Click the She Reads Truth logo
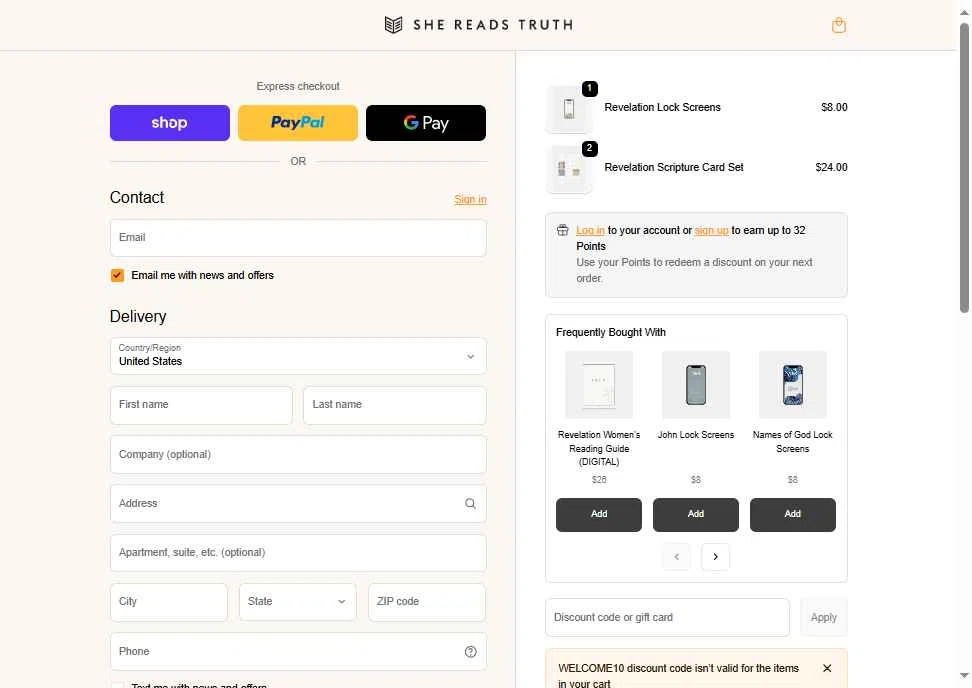The image size is (972, 688). (479, 25)
